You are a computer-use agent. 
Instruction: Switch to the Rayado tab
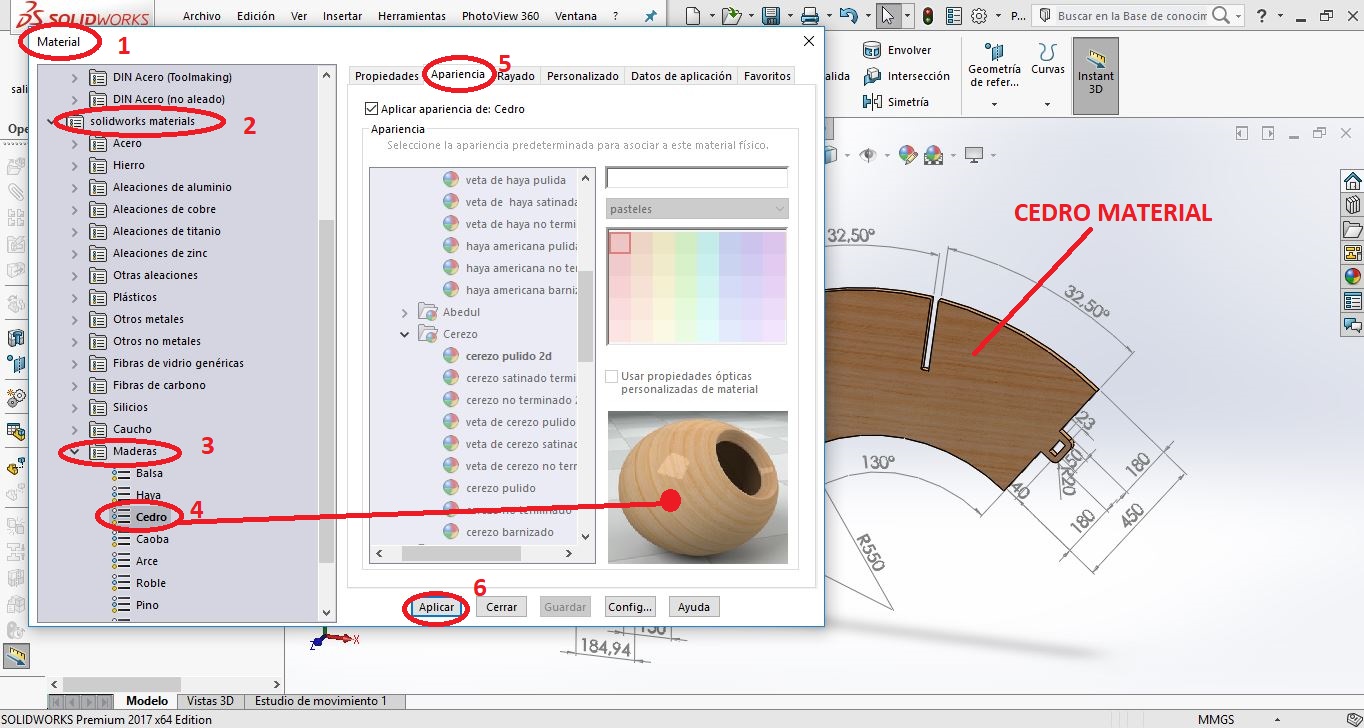click(516, 75)
